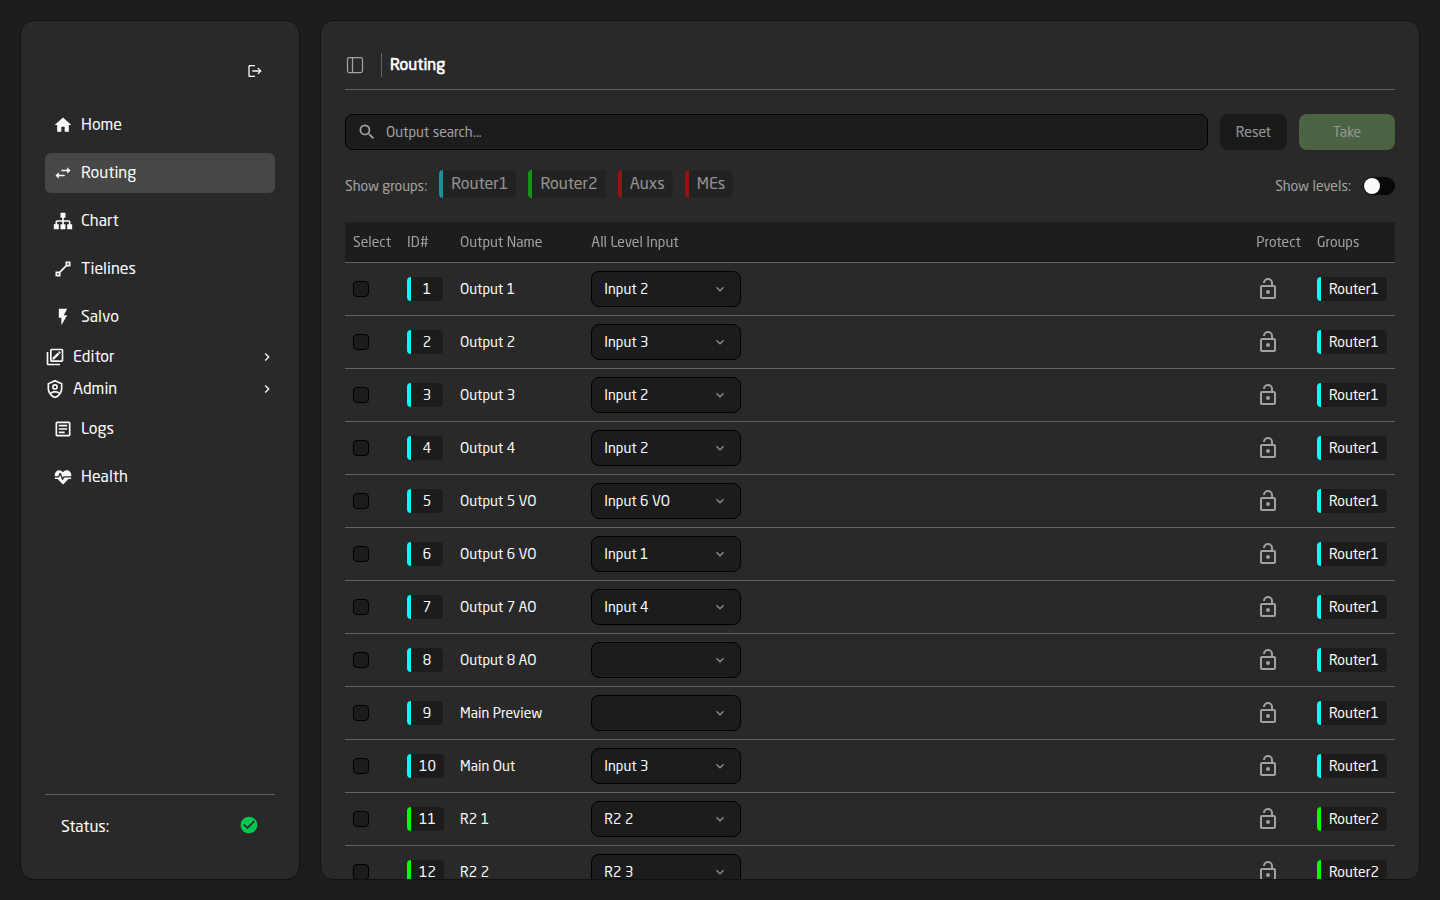Filter by the Router2 group
The height and width of the screenshot is (900, 1440).
567,184
